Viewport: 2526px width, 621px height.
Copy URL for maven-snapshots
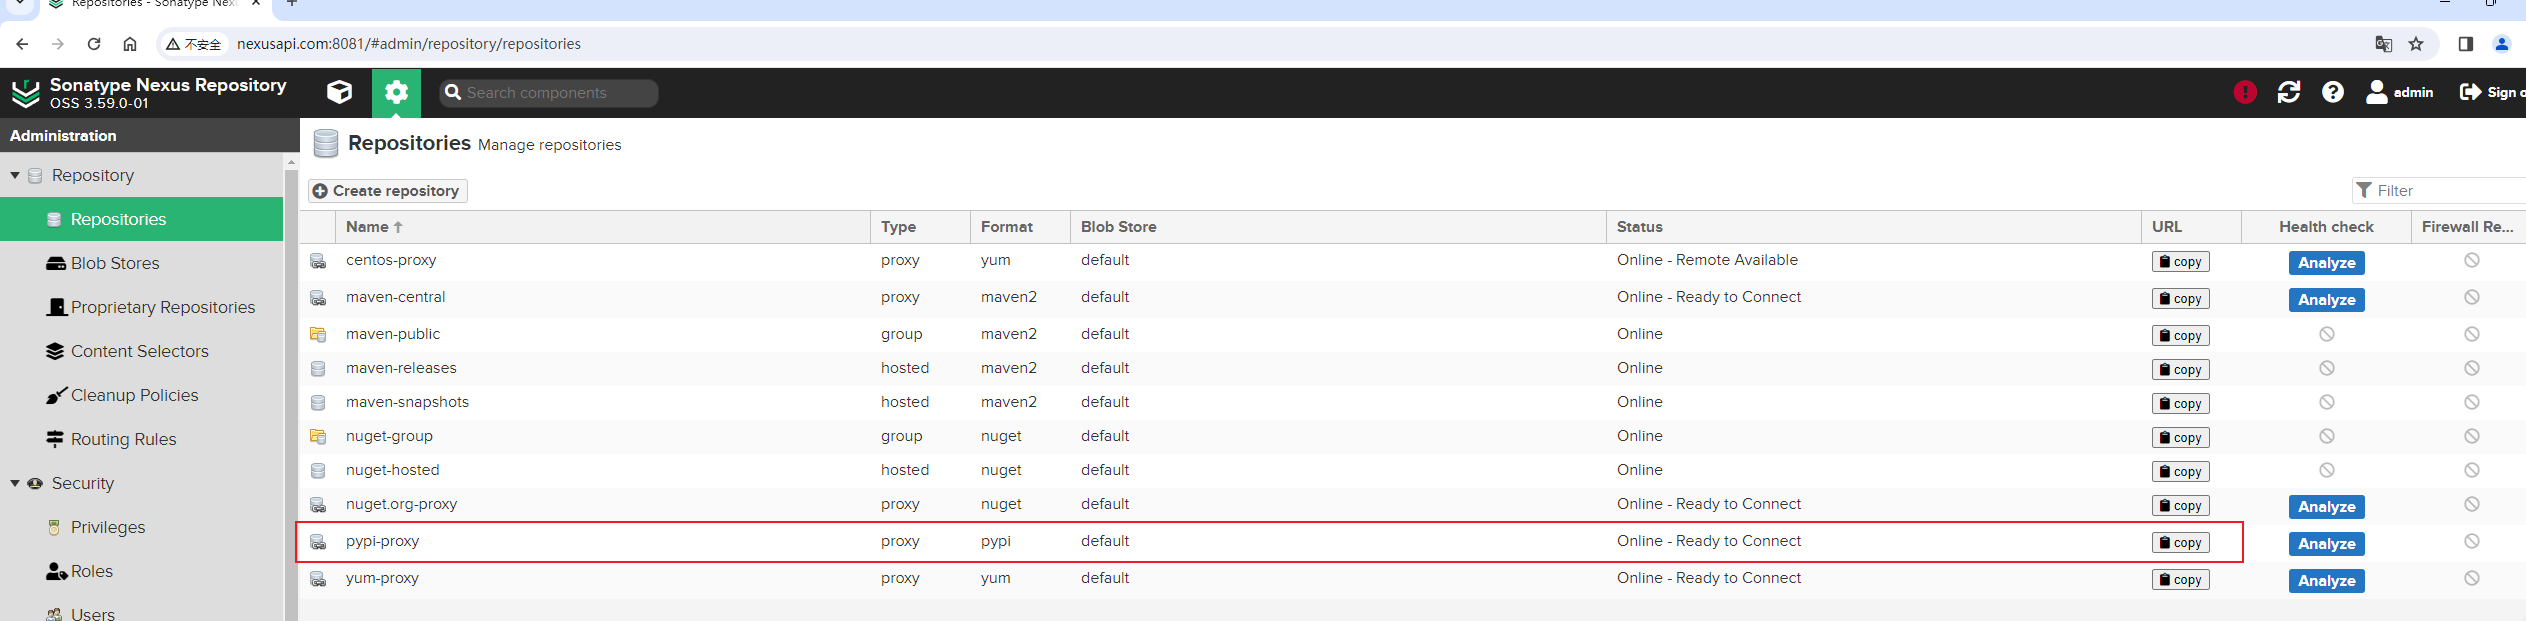click(x=2180, y=404)
